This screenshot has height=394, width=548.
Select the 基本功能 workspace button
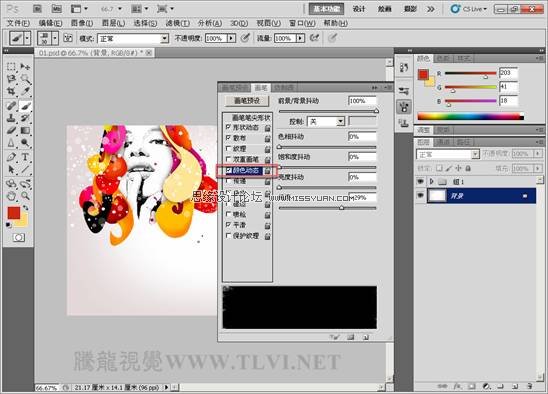[327, 9]
